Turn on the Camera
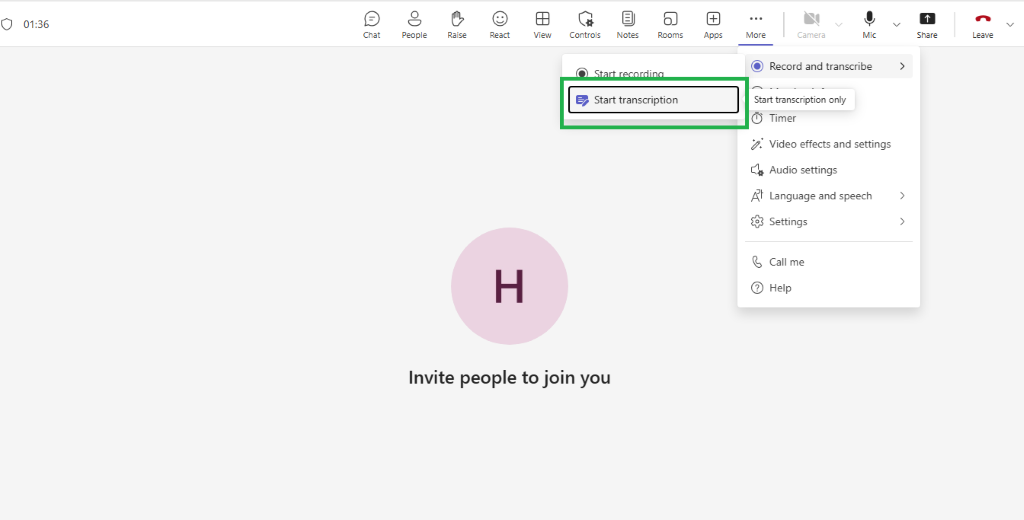Viewport: 1024px width, 520px height. click(811, 25)
